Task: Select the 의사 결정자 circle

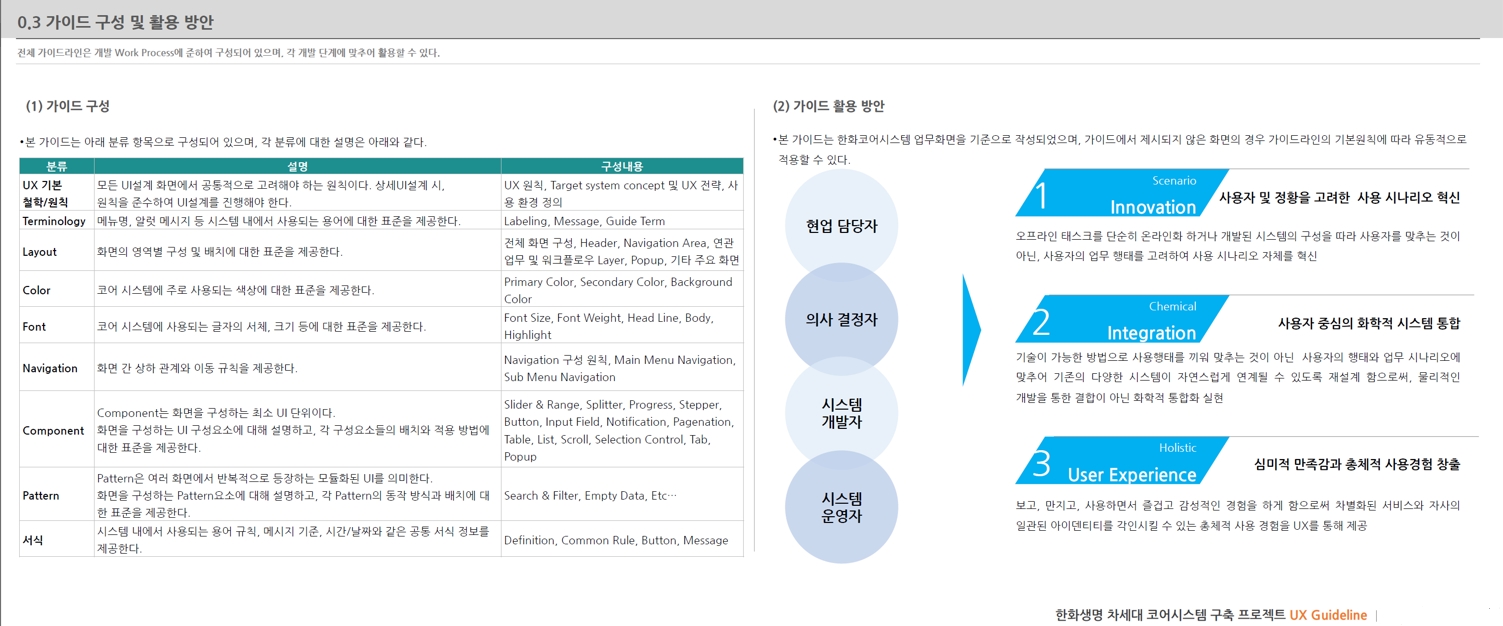Action: (841, 320)
